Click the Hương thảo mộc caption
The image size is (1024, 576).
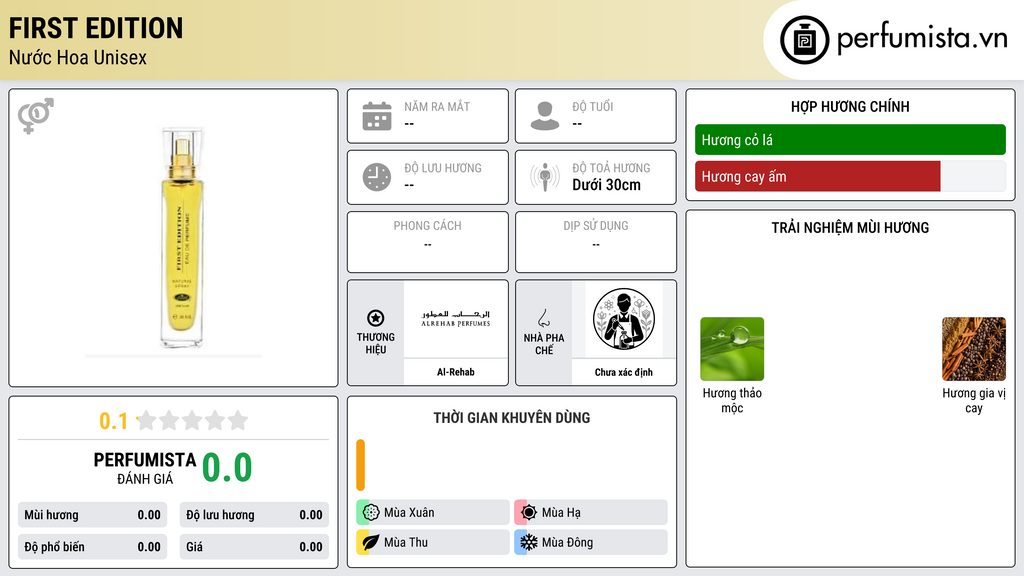732,400
